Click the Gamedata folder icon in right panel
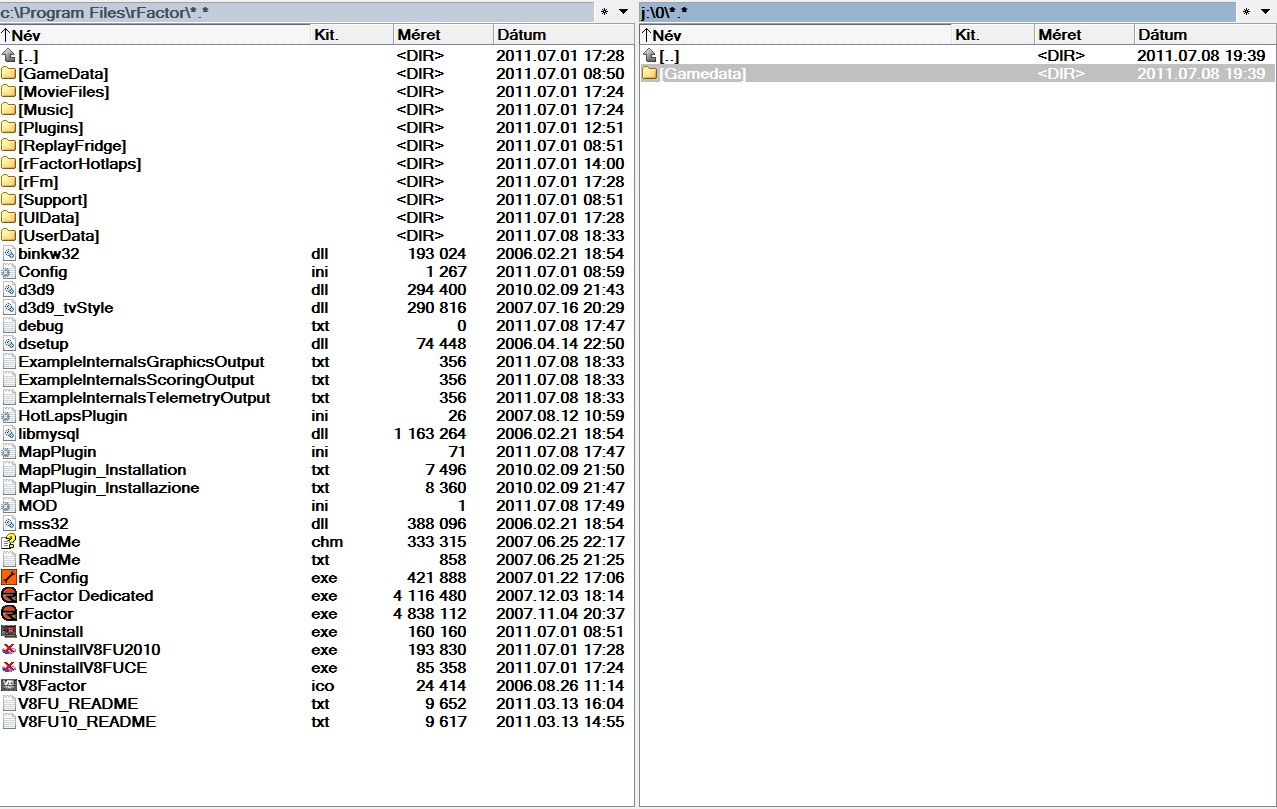 pyautogui.click(x=649, y=74)
